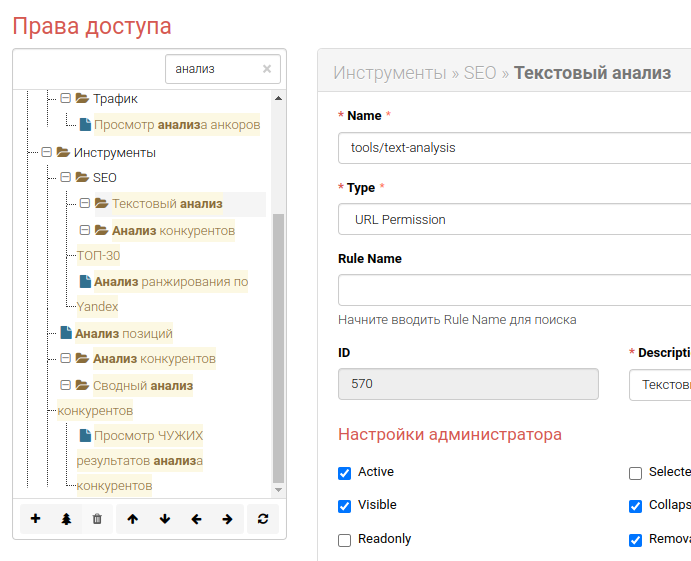Screen dimensions: 691x561
Task: Open Просмотр анализа анкоров item
Action: 176,125
